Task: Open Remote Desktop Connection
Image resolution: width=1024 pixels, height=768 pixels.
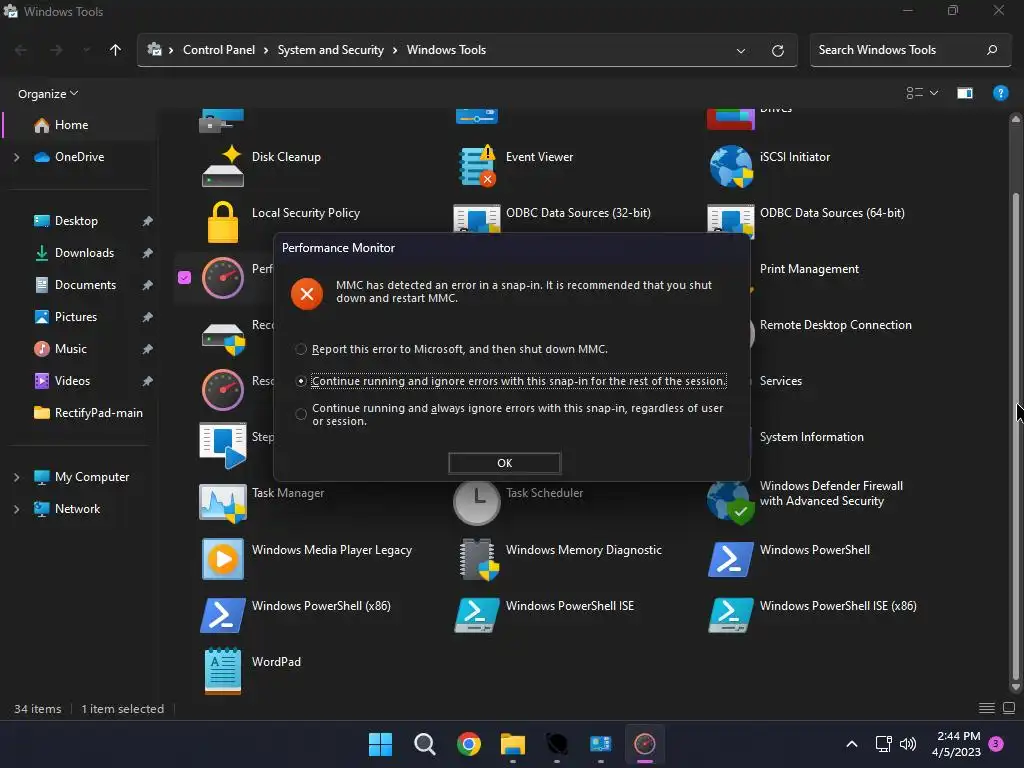Action: (835, 325)
